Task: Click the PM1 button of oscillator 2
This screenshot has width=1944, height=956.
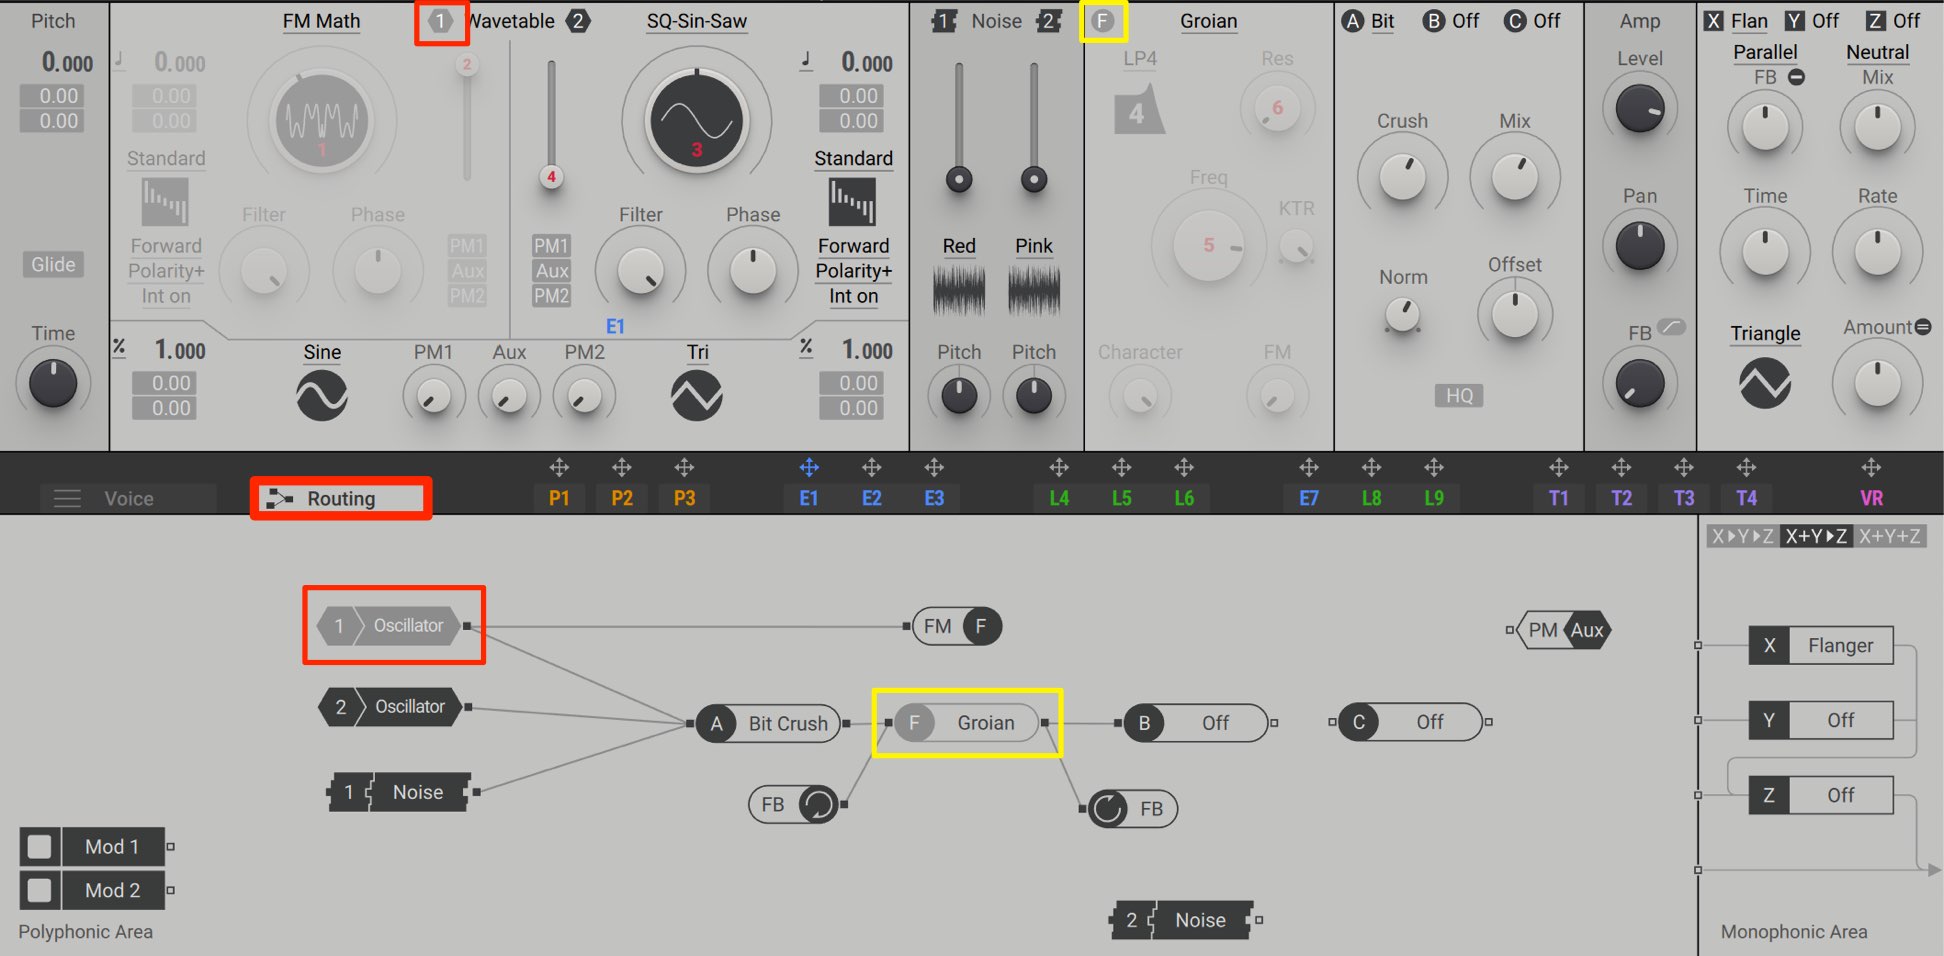Action: click(551, 245)
